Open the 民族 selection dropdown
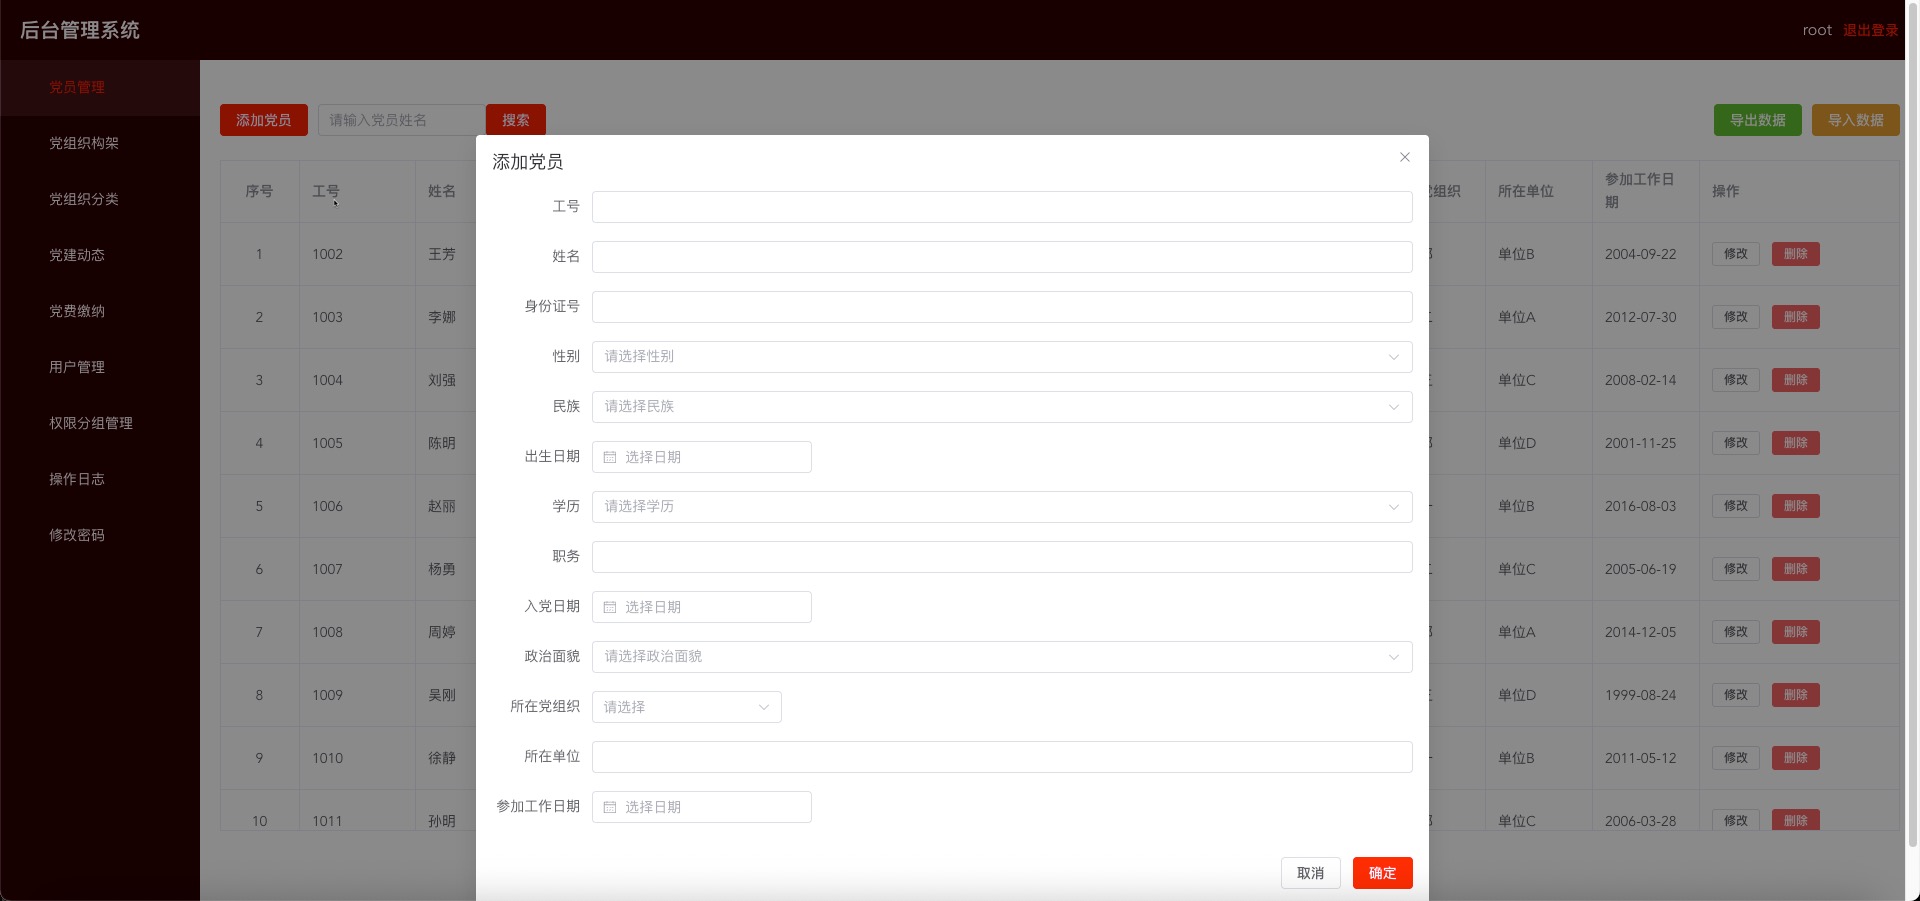This screenshot has width=1920, height=901. (1002, 407)
